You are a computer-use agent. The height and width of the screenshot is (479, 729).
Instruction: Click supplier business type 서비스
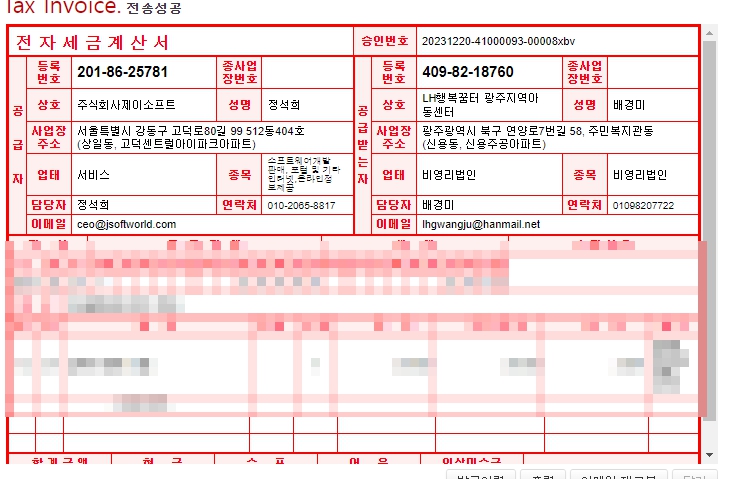(93, 175)
